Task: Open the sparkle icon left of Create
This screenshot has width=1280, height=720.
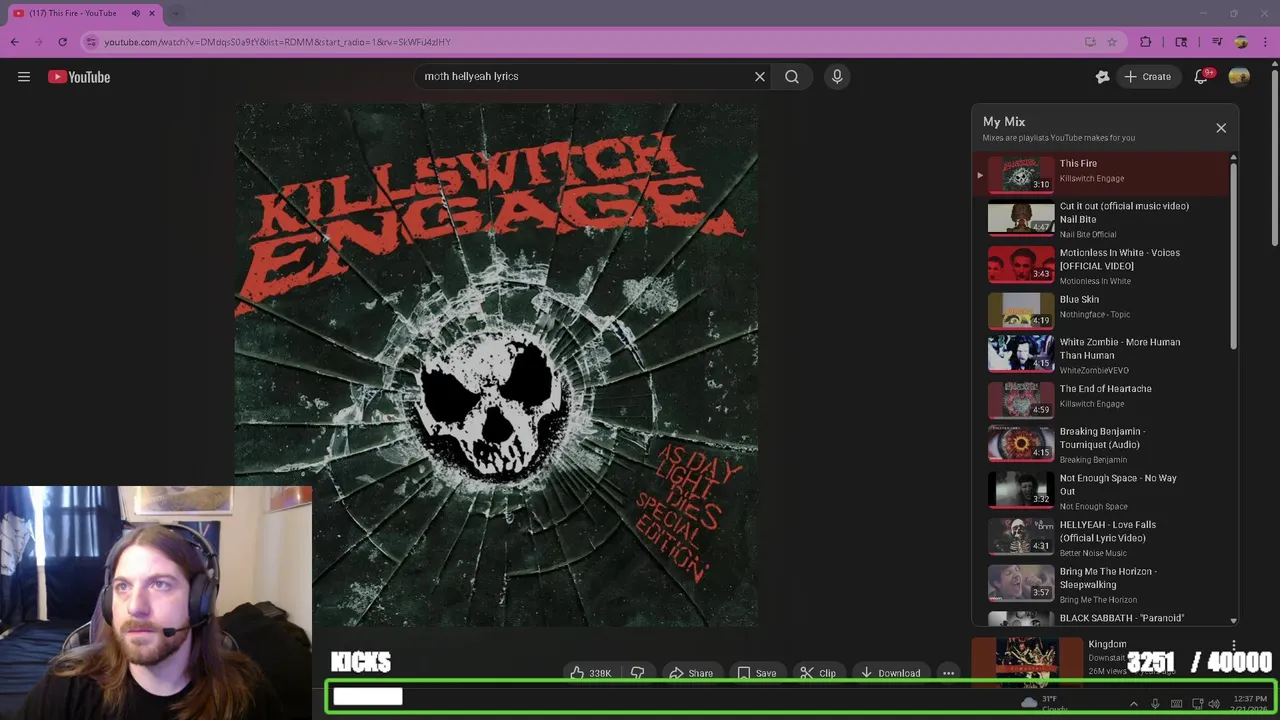Action: (x=1102, y=76)
